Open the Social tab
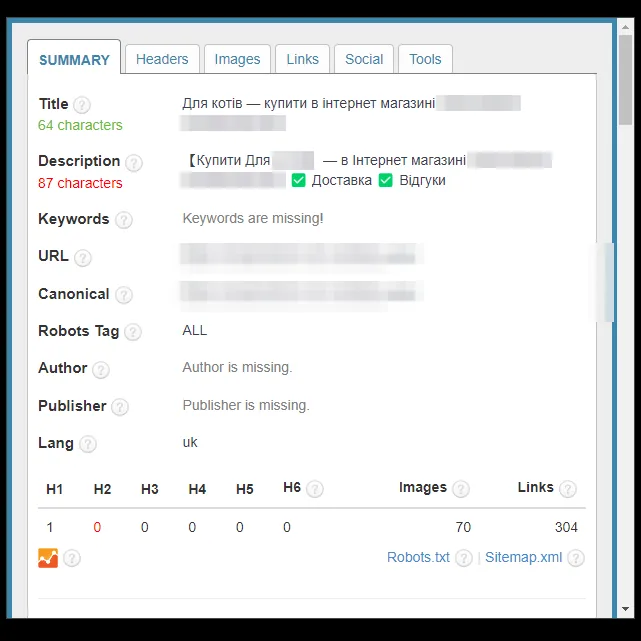Image resolution: width=641 pixels, height=641 pixels. pos(364,59)
